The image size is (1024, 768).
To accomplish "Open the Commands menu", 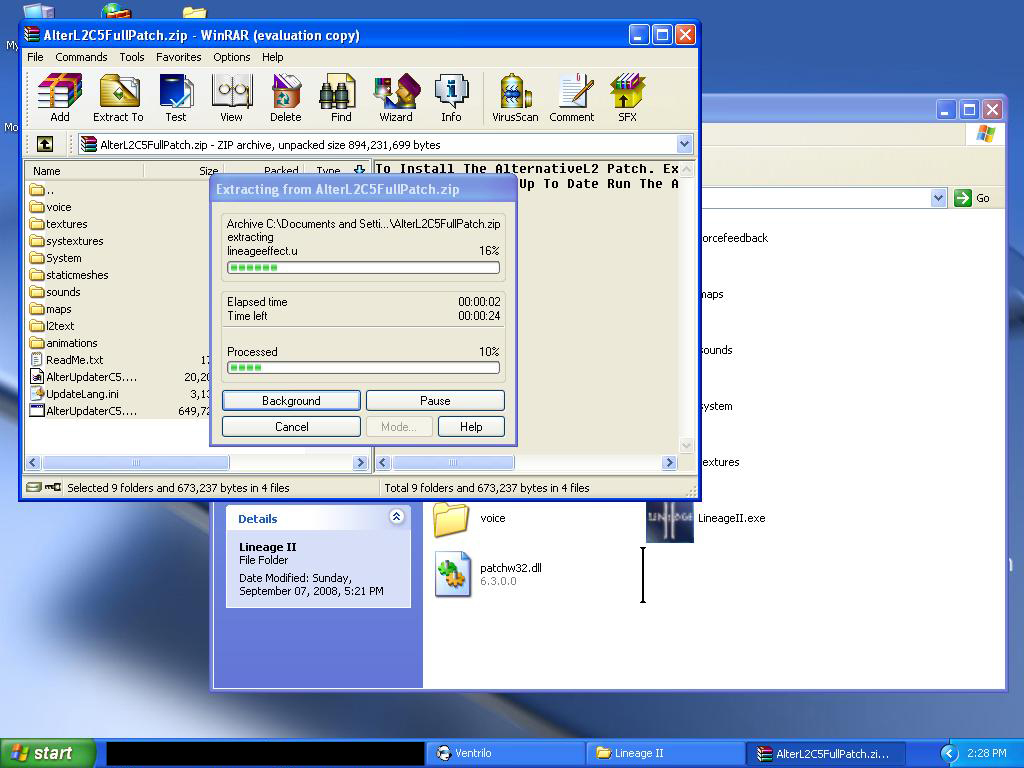I will click(x=81, y=57).
